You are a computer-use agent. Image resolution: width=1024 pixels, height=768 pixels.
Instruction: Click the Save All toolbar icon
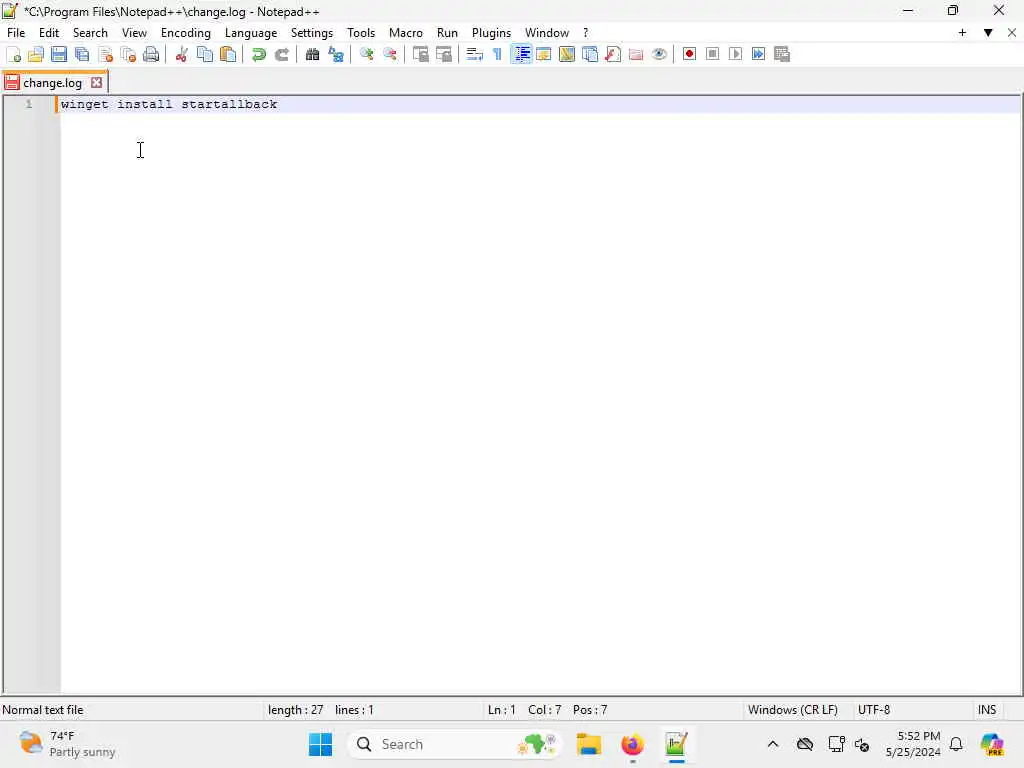[82, 54]
